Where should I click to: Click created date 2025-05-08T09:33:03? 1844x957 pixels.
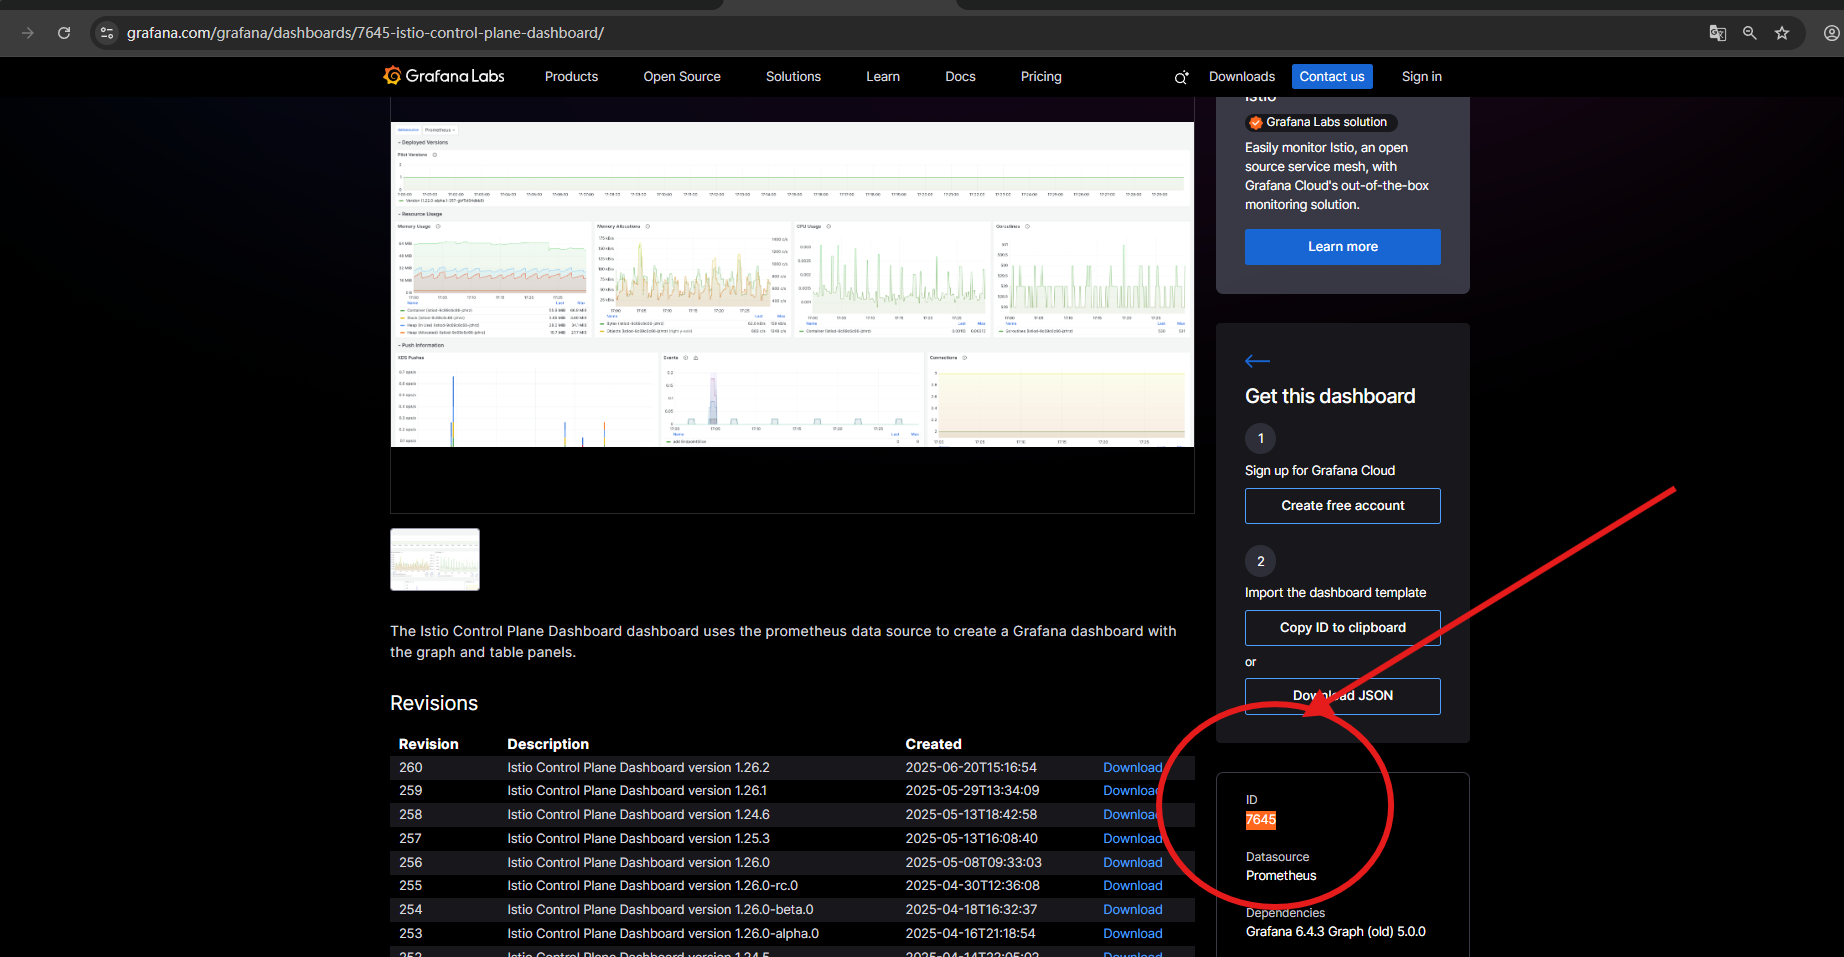973,863
